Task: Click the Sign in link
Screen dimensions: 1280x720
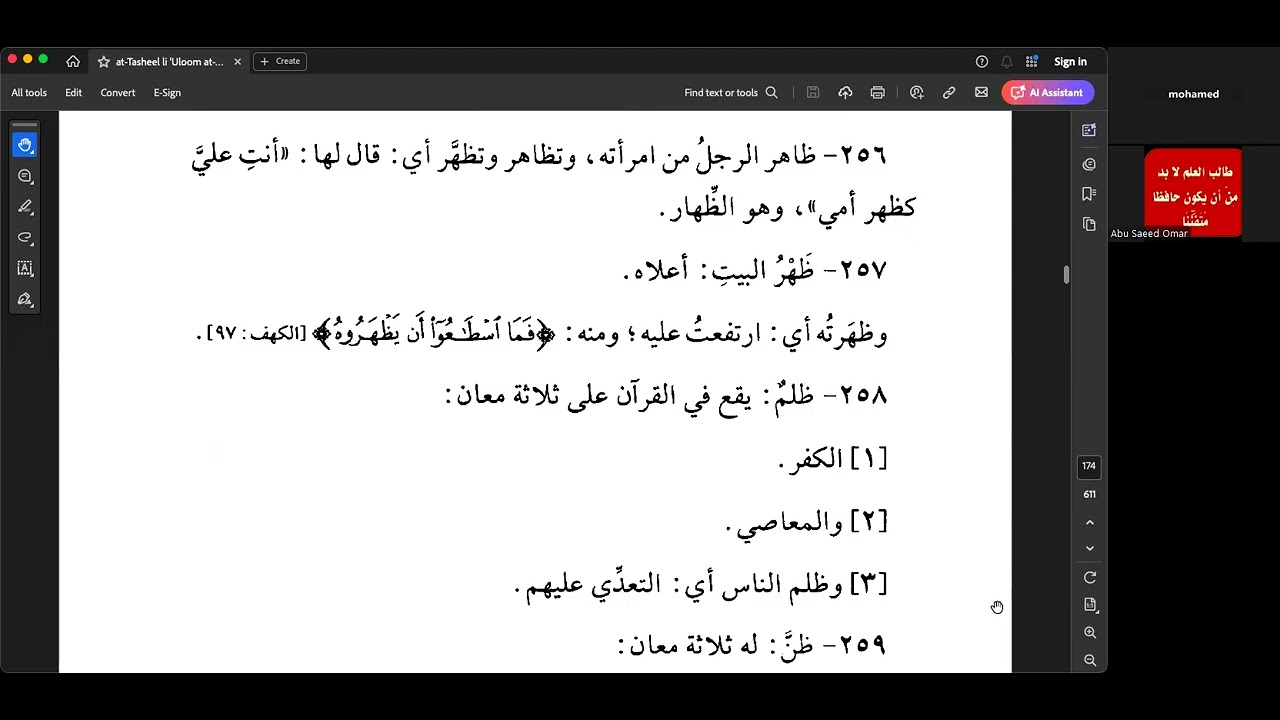Action: pyautogui.click(x=1070, y=62)
